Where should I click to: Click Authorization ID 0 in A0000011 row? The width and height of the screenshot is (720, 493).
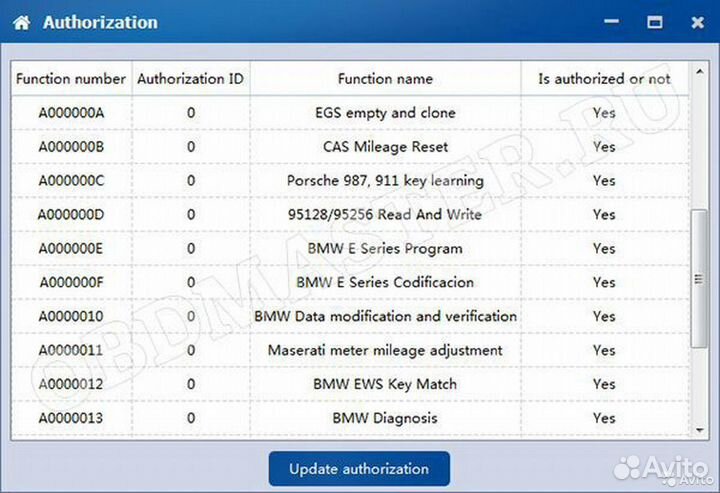[191, 350]
